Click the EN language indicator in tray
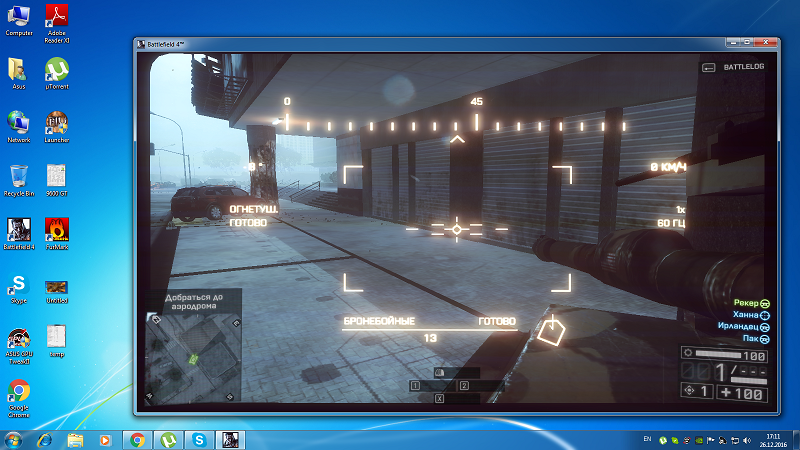The image size is (800, 450). point(647,439)
